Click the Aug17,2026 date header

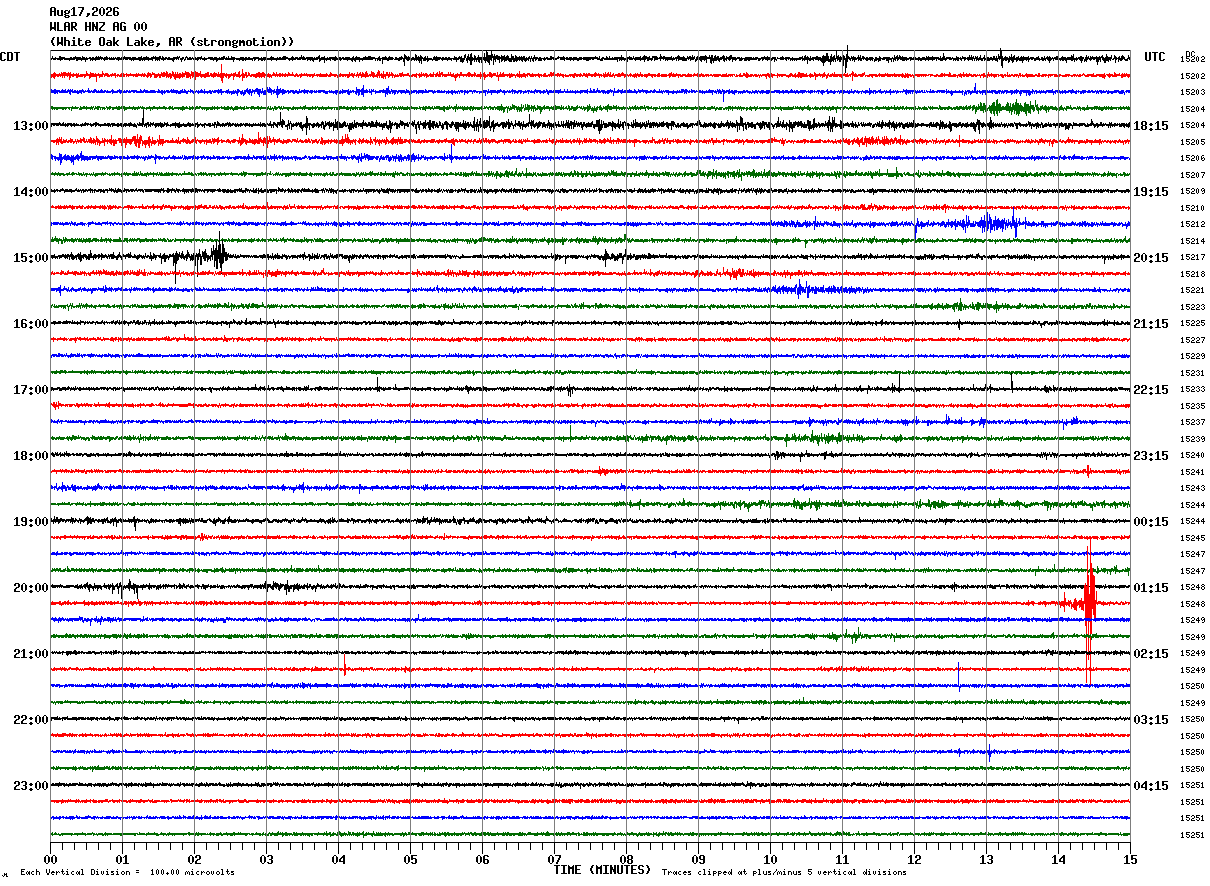tap(84, 12)
